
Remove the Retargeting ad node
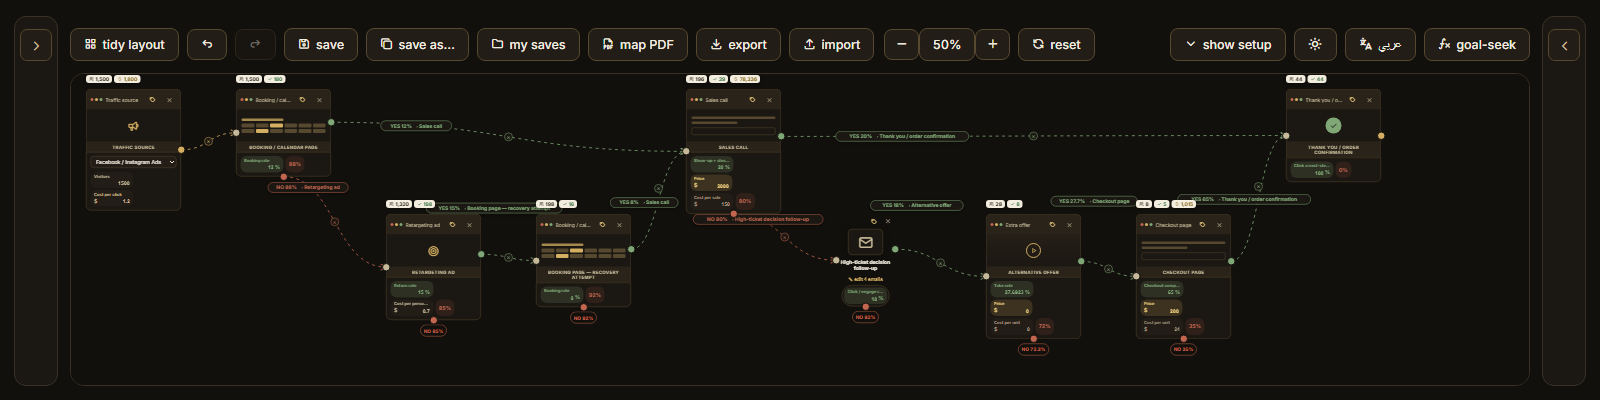(x=469, y=225)
